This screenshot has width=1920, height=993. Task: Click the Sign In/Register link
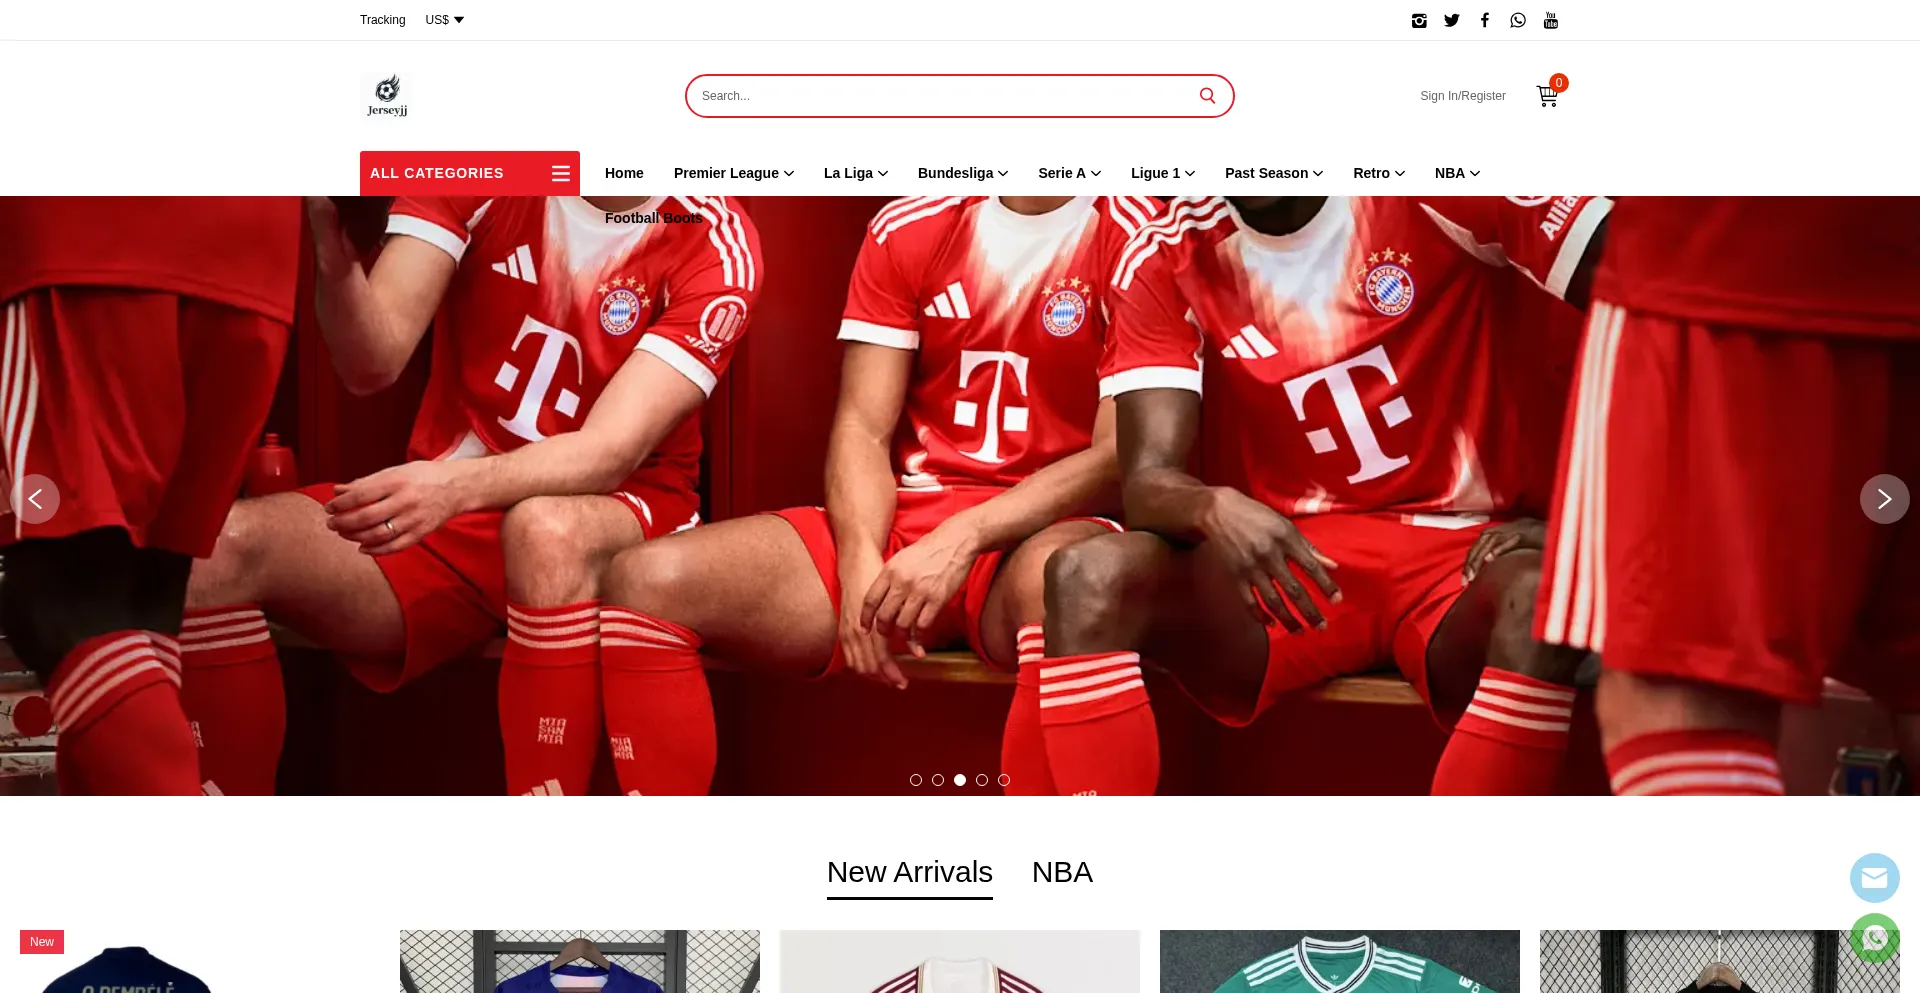tap(1462, 96)
